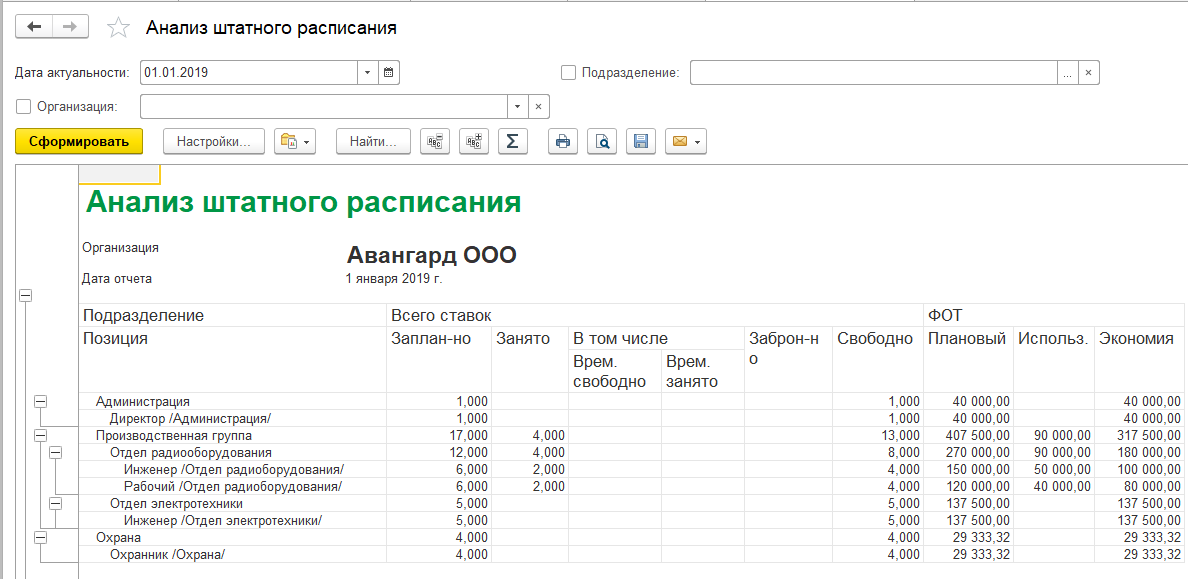Screen dimensions: 1188x579
Task: Click the Сформировать button
Action: pyautogui.click(x=79, y=142)
